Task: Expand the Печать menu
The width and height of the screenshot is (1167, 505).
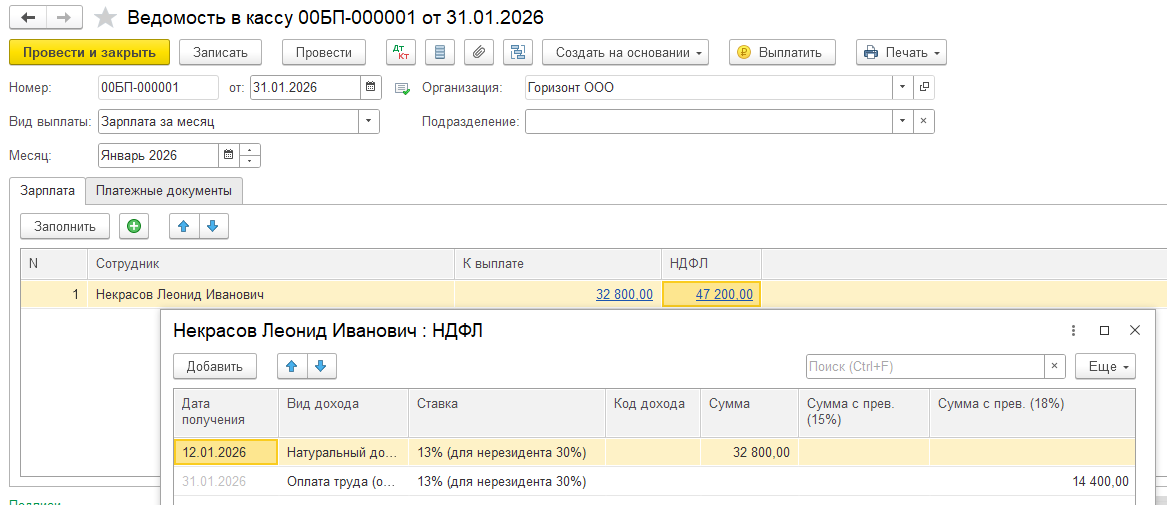Action: click(901, 52)
